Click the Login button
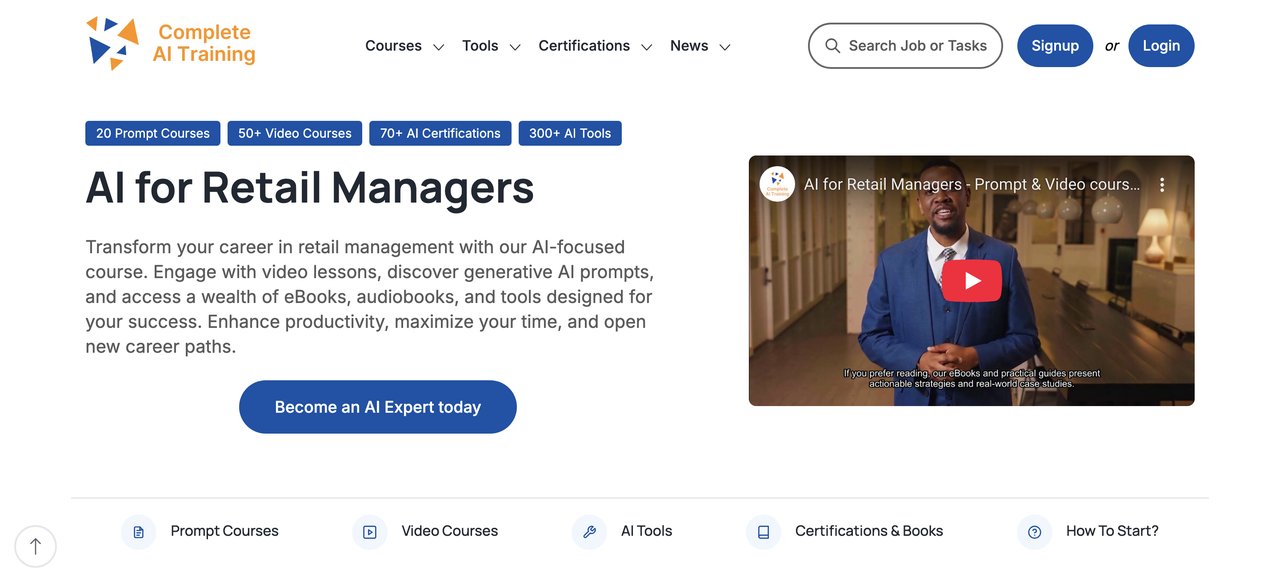The height and width of the screenshot is (582, 1280). point(1161,46)
